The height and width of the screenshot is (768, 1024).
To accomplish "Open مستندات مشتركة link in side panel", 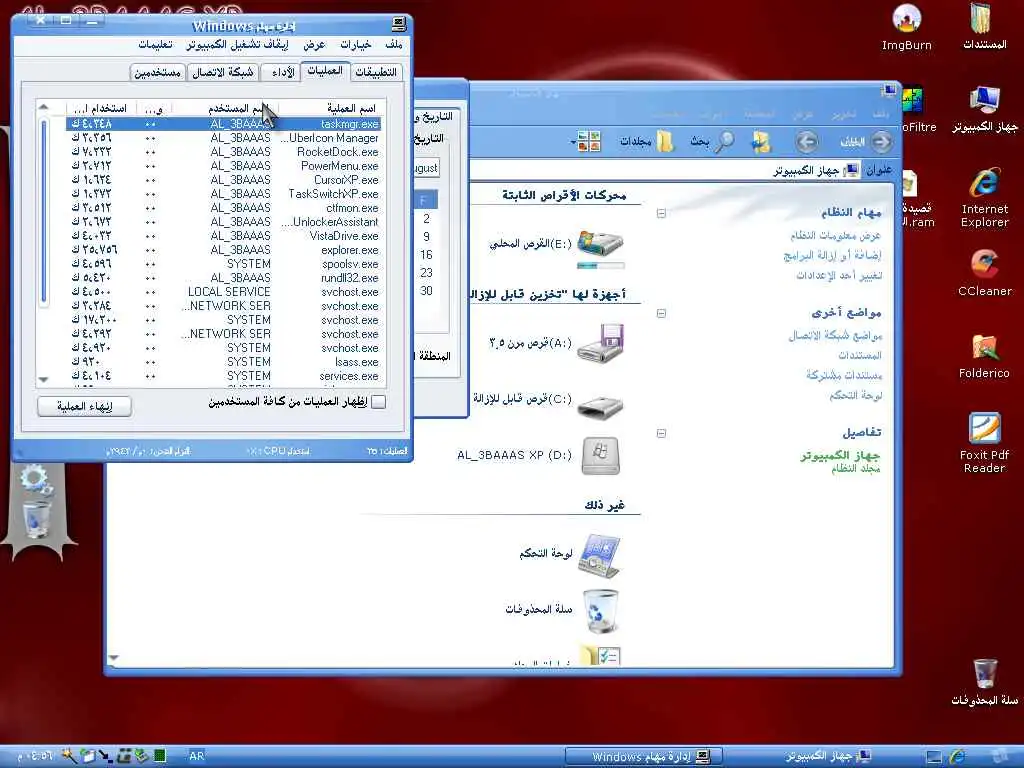I will pyautogui.click(x=844, y=375).
